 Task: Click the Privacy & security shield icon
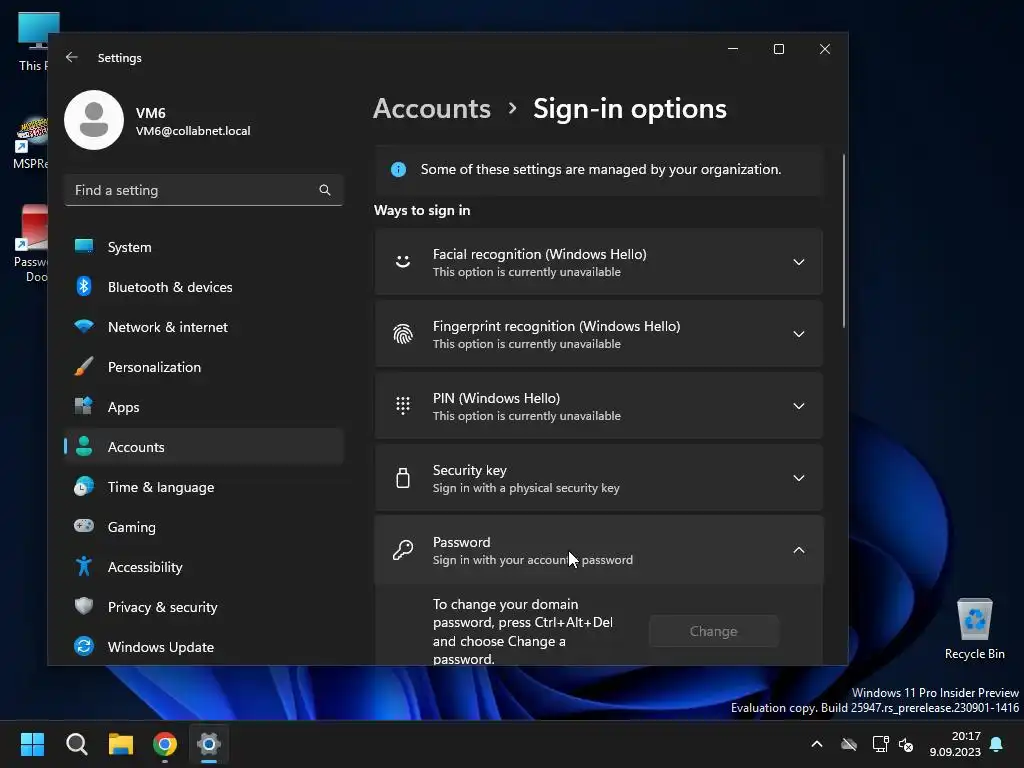coord(84,606)
